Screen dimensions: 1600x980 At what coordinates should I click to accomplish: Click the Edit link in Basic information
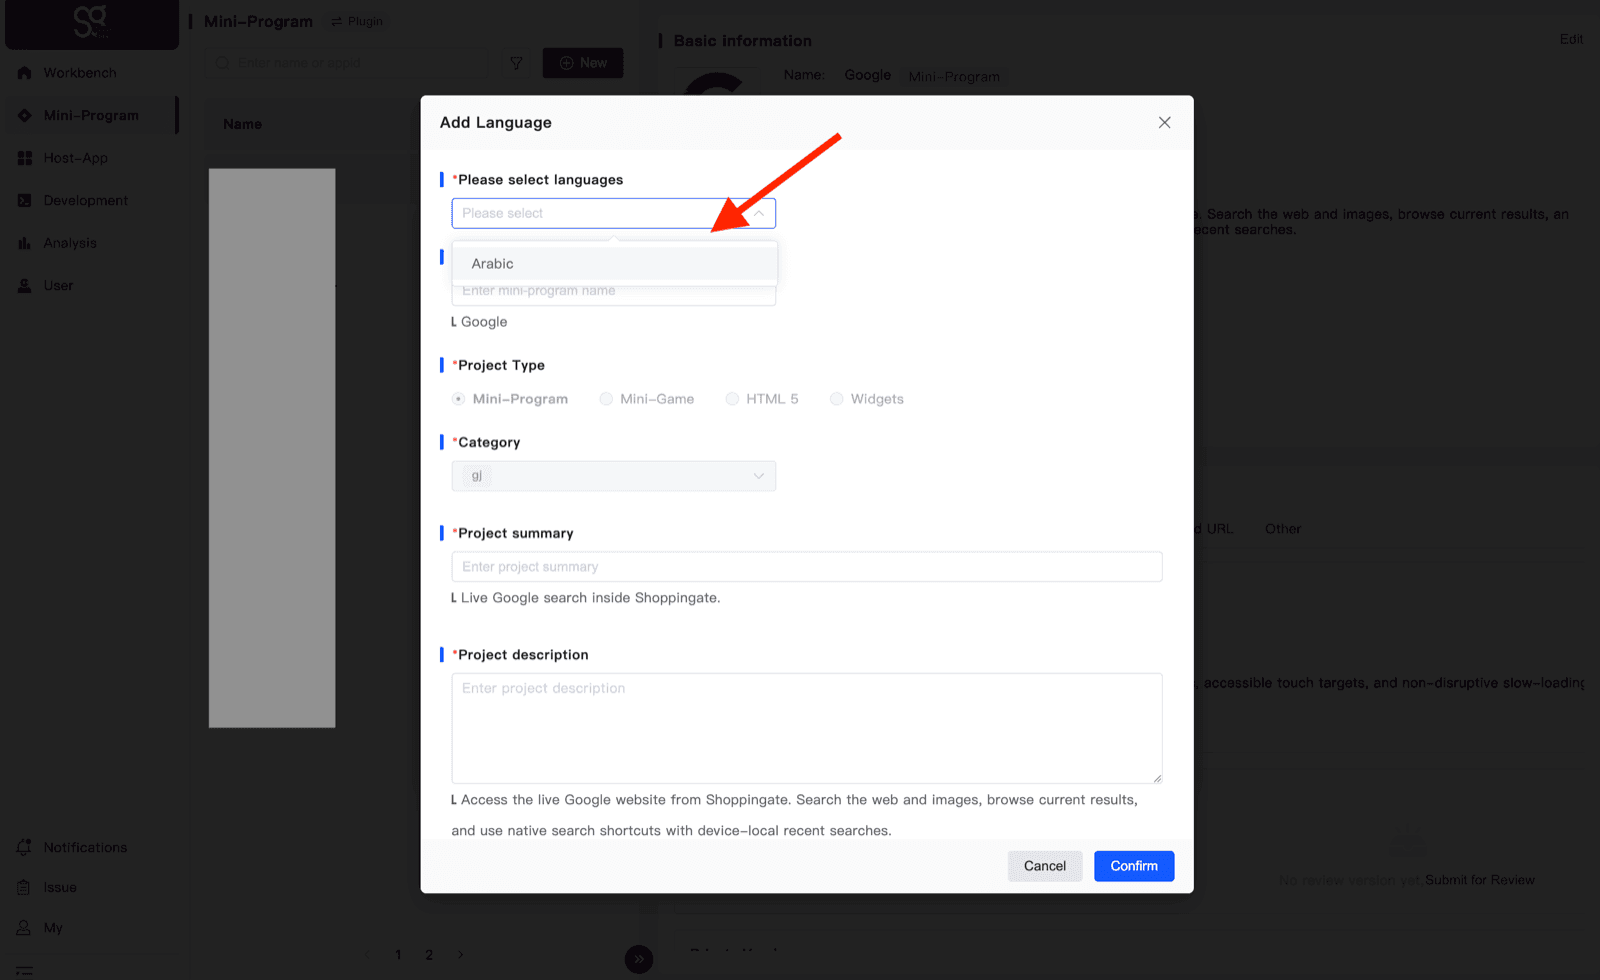coord(1571,39)
